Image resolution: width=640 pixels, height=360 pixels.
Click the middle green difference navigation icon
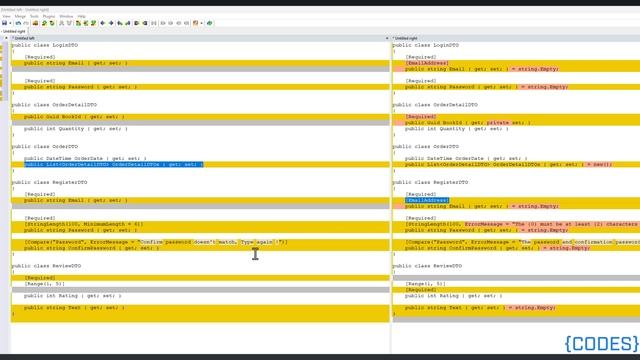click(86, 23)
